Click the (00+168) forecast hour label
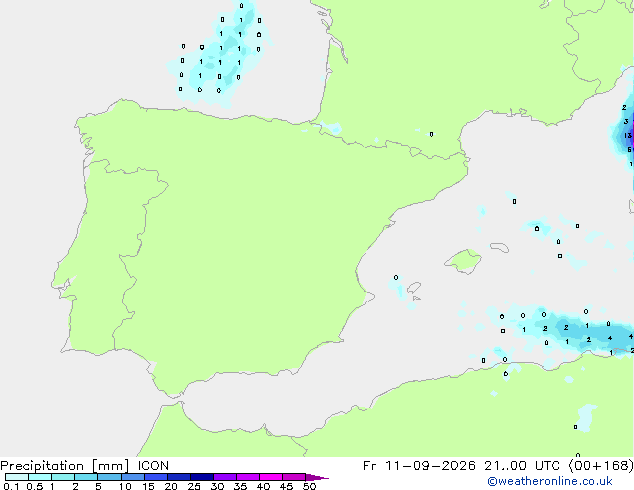 (x=601, y=466)
